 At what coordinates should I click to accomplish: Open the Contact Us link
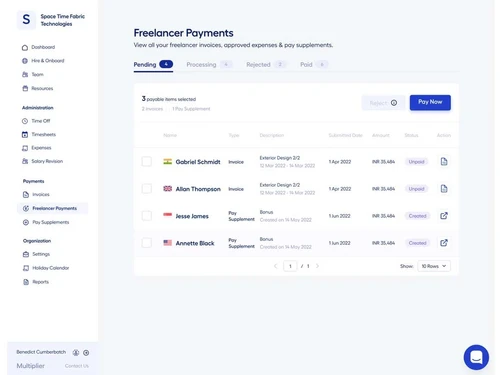coord(77,366)
